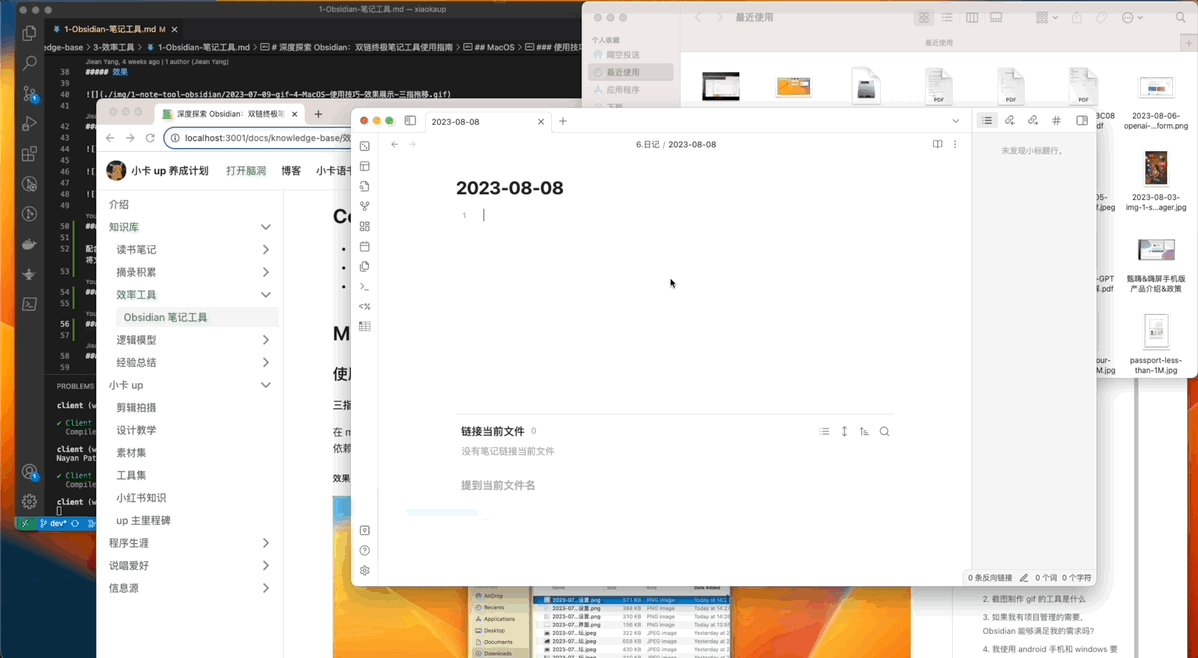The height and width of the screenshot is (658, 1198).
Task: Open command palette terminal icon in Obsidian
Action: click(365, 287)
